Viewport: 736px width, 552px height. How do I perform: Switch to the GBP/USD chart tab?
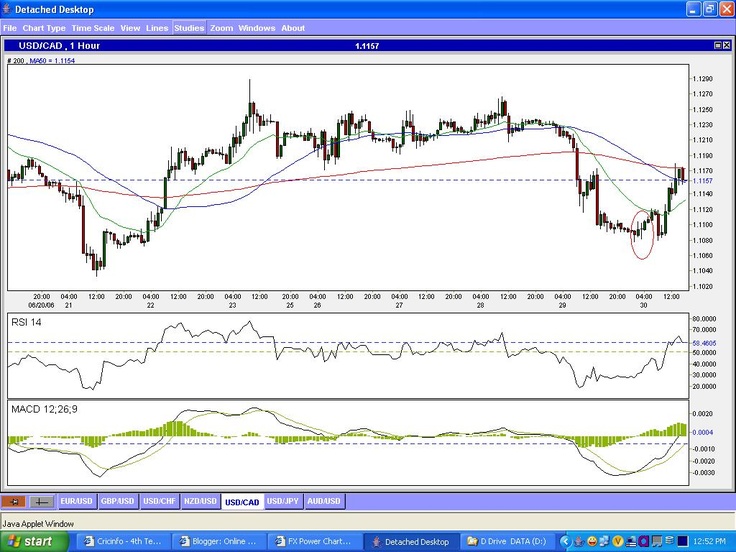coord(117,501)
